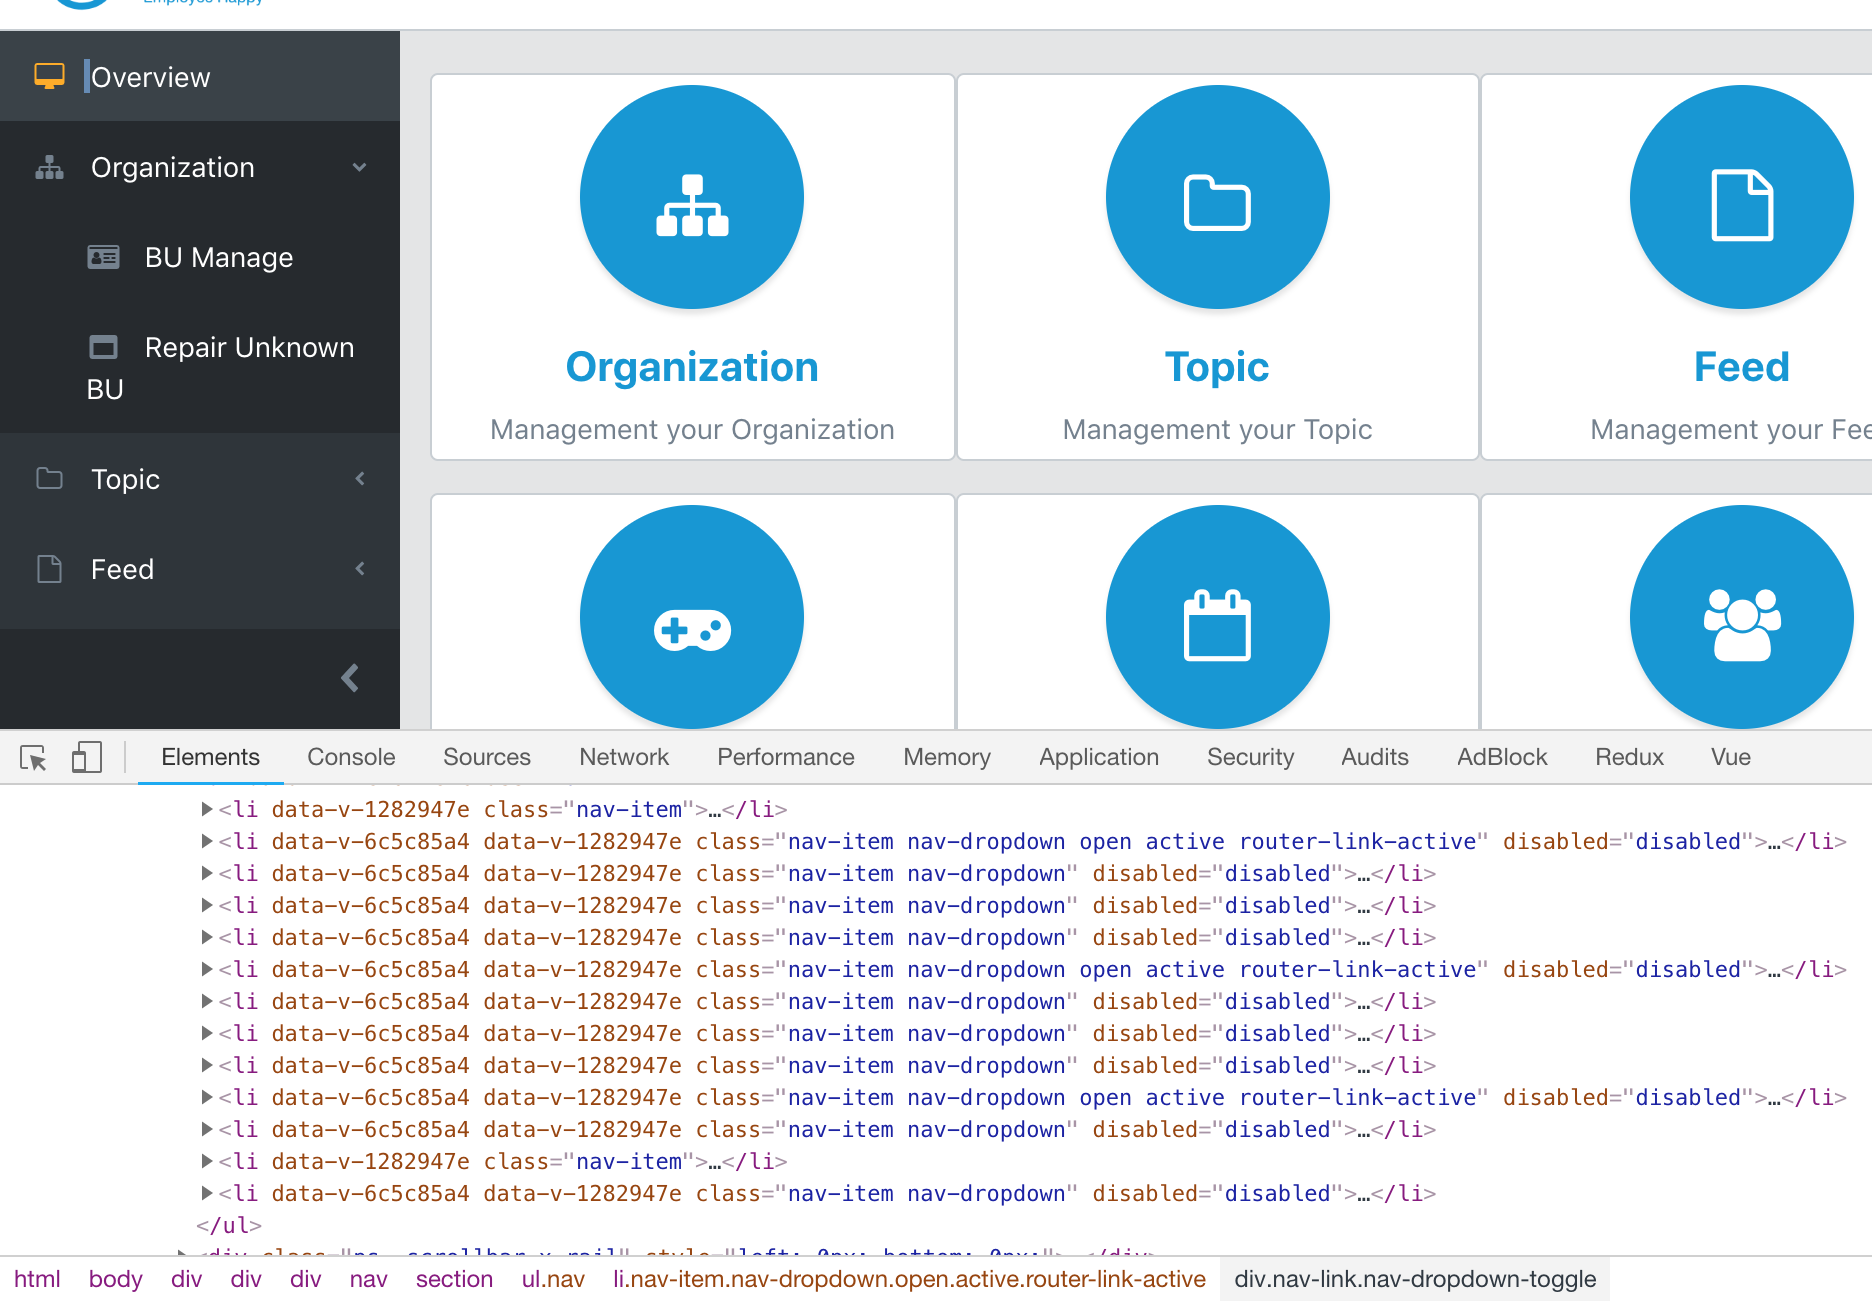
Task: Switch to the Console tab
Action: tap(351, 757)
